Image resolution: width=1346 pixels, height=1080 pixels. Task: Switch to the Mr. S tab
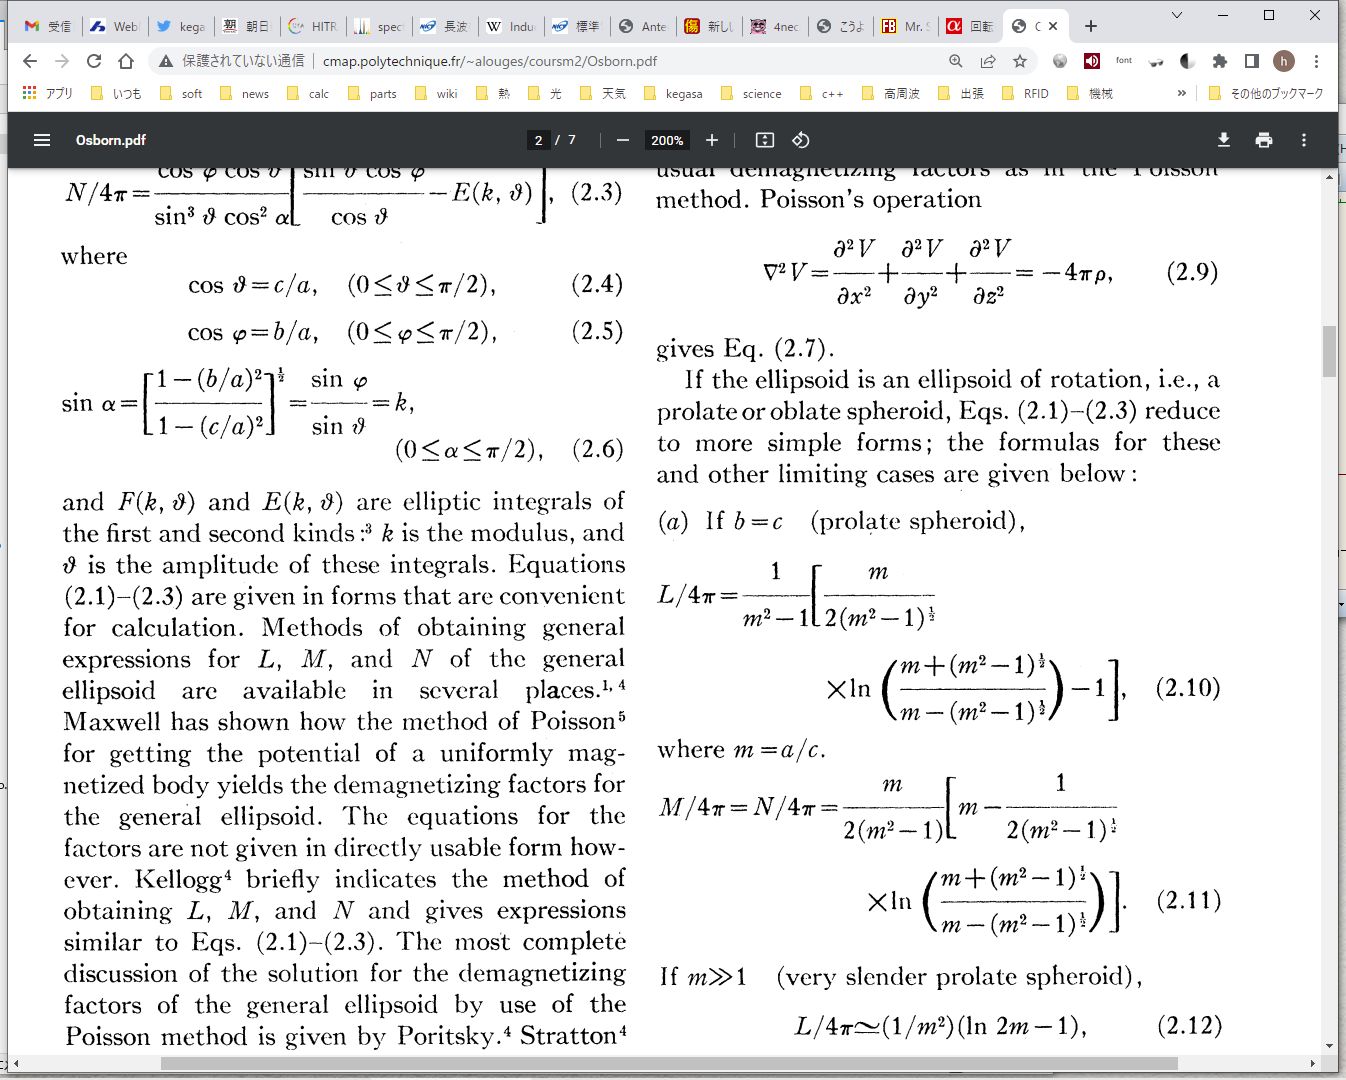(905, 26)
